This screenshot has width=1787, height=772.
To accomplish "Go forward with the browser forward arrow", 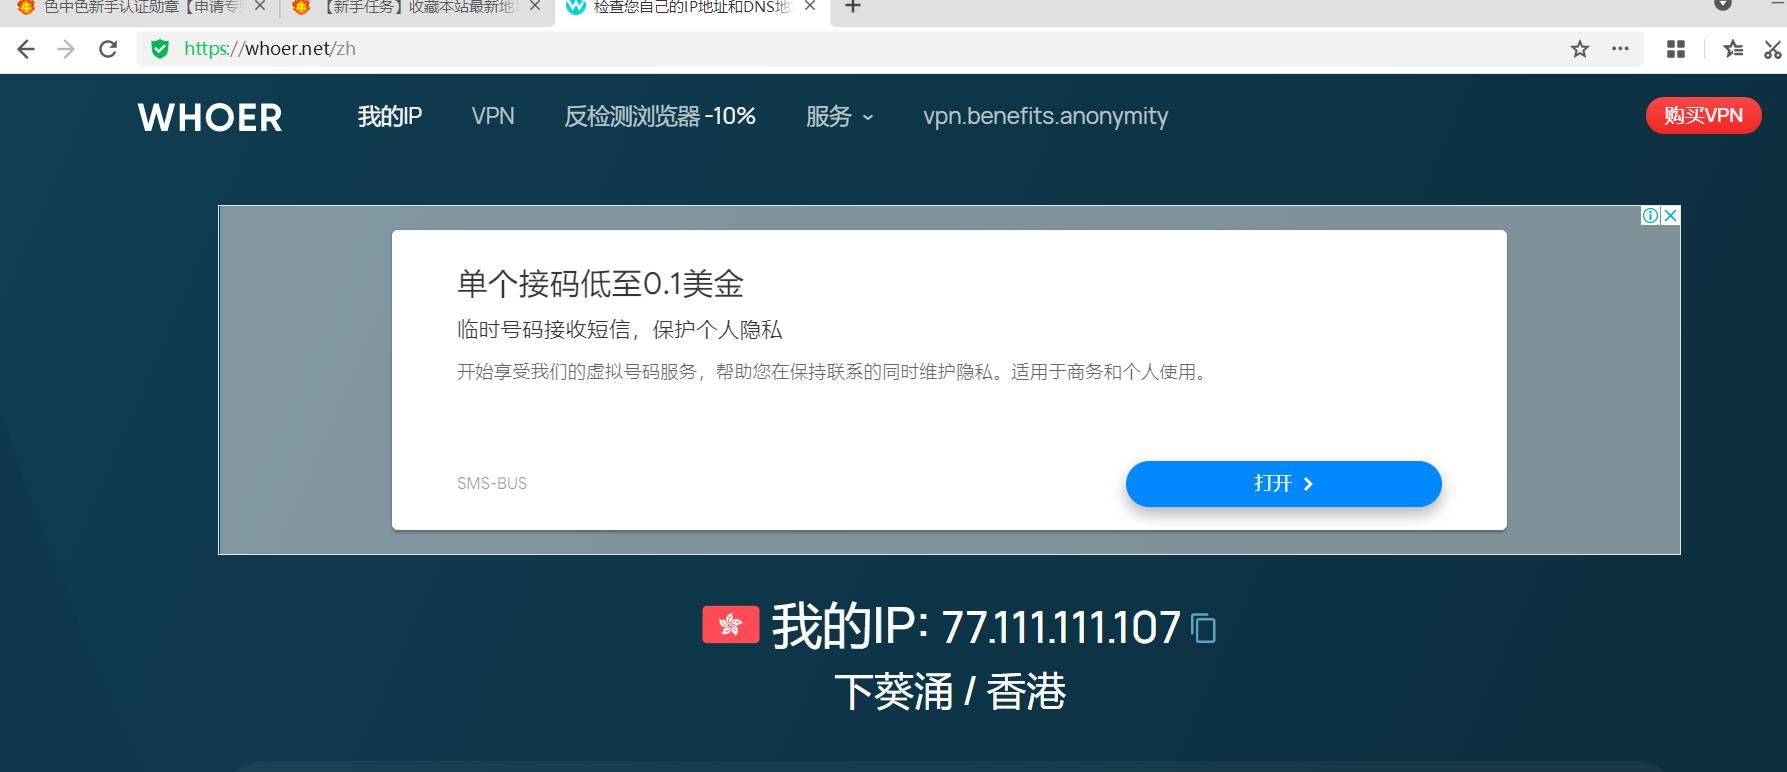I will coord(66,49).
